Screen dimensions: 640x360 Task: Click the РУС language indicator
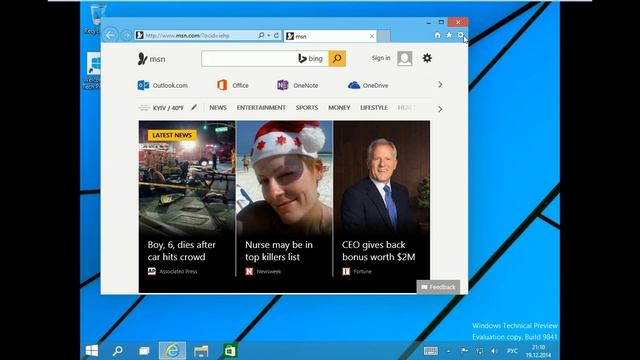pos(512,351)
